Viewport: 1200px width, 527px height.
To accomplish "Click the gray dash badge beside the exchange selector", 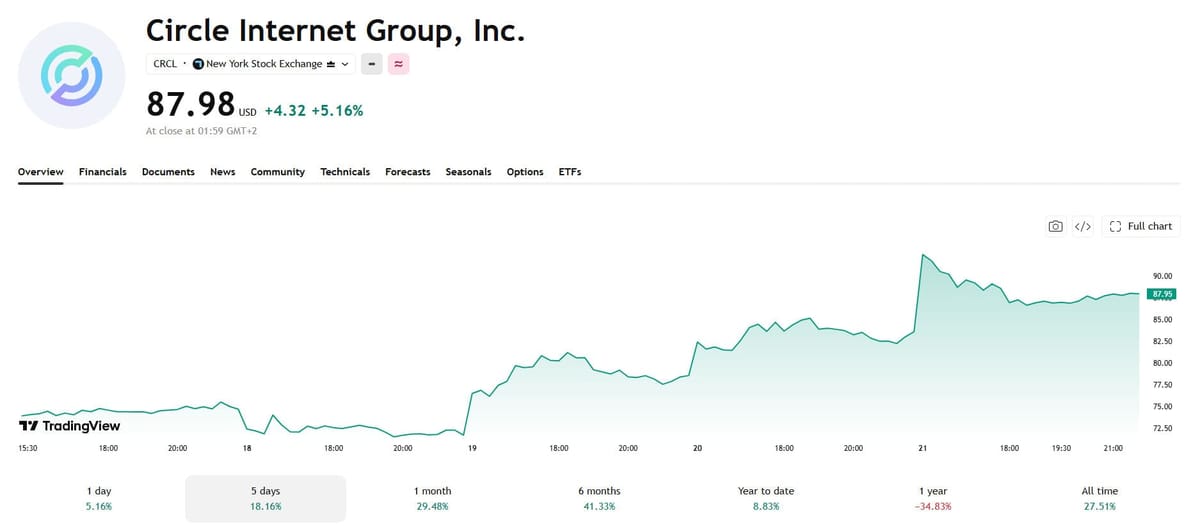I will (372, 64).
